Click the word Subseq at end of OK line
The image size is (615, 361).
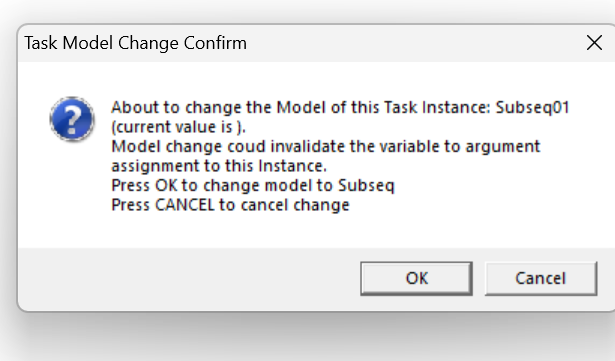(x=366, y=186)
